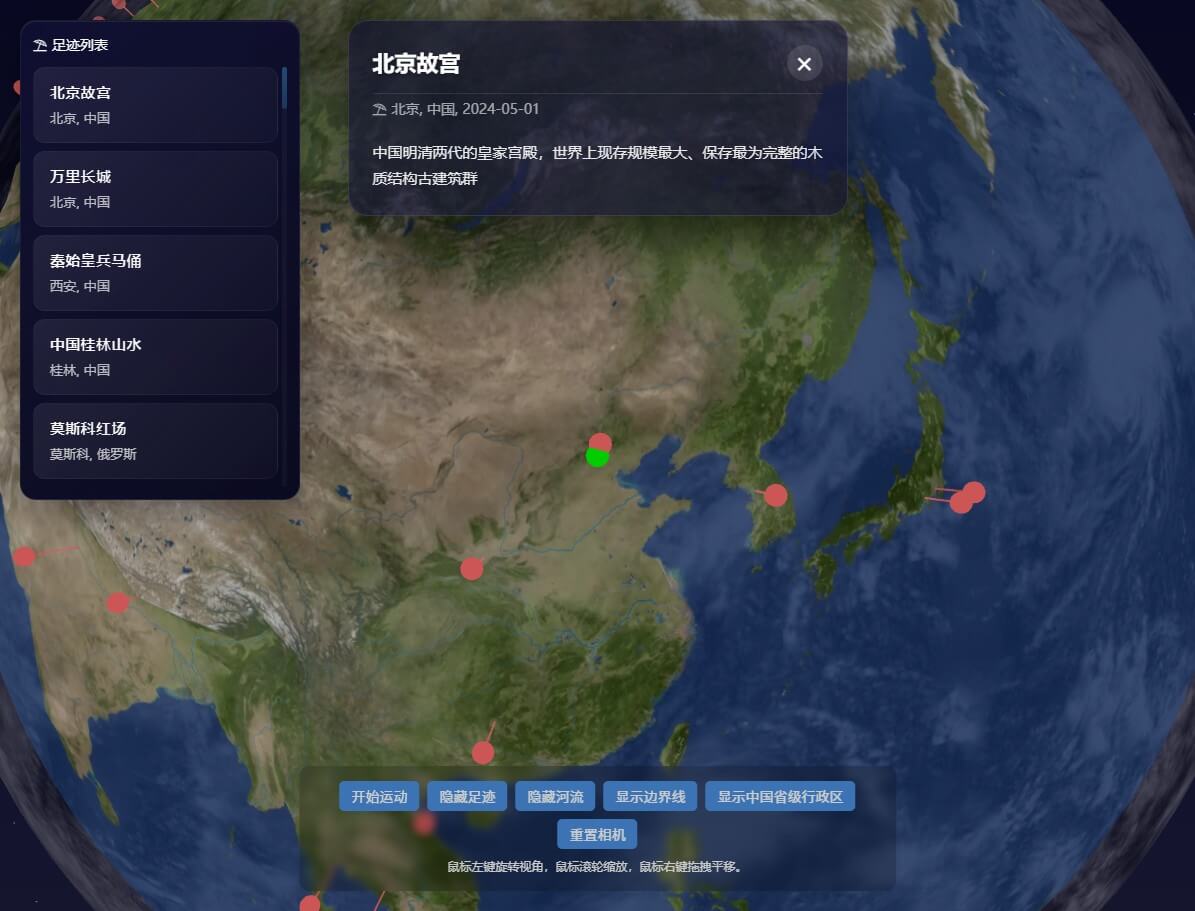This screenshot has width=1195, height=911.
Task: Select 万里长城 in the footprint list
Action: tap(155, 188)
